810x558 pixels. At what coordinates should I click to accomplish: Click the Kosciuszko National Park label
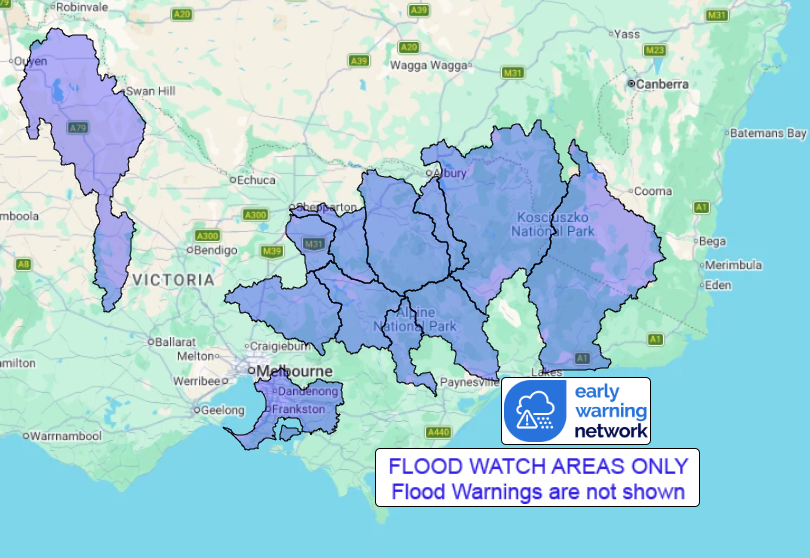coord(553,224)
